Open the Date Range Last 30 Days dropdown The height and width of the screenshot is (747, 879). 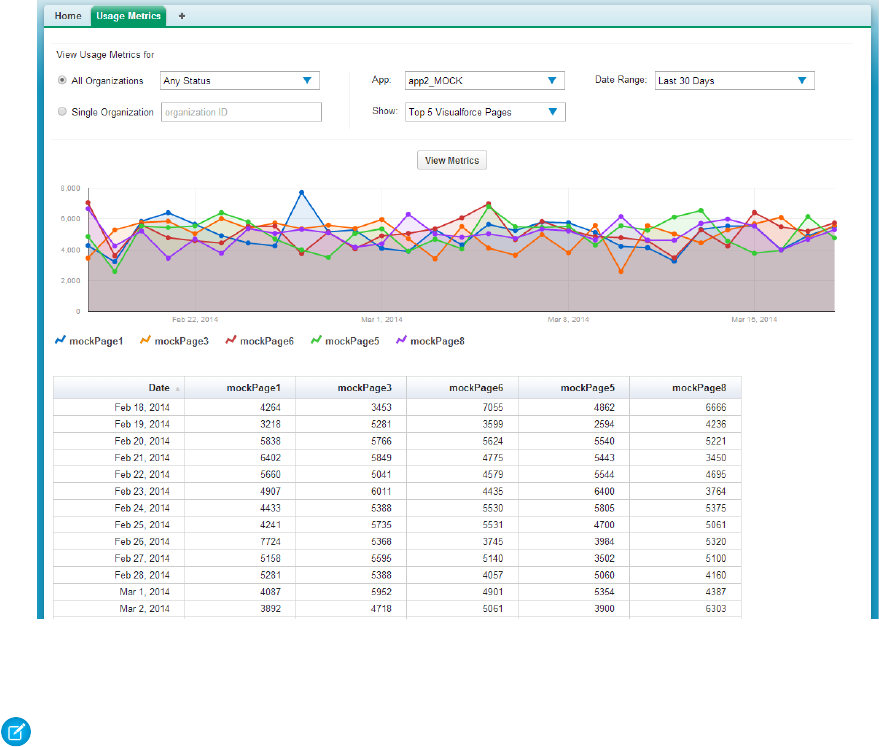[733, 81]
